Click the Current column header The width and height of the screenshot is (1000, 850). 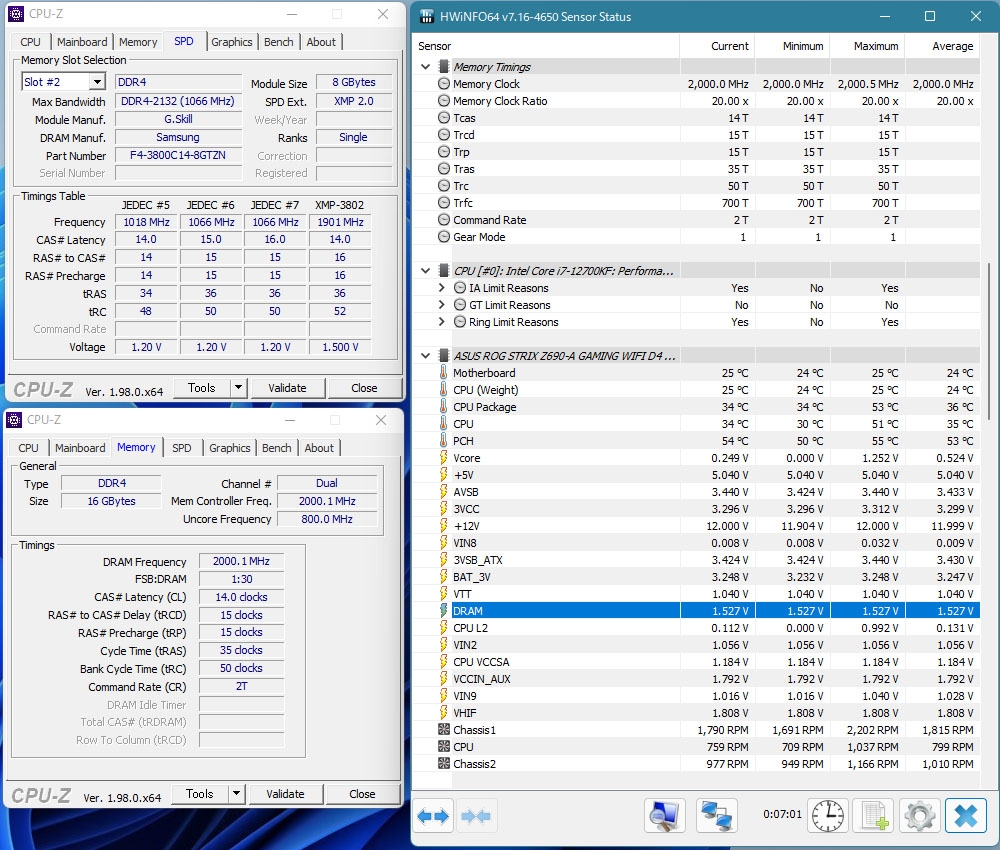(x=717, y=46)
